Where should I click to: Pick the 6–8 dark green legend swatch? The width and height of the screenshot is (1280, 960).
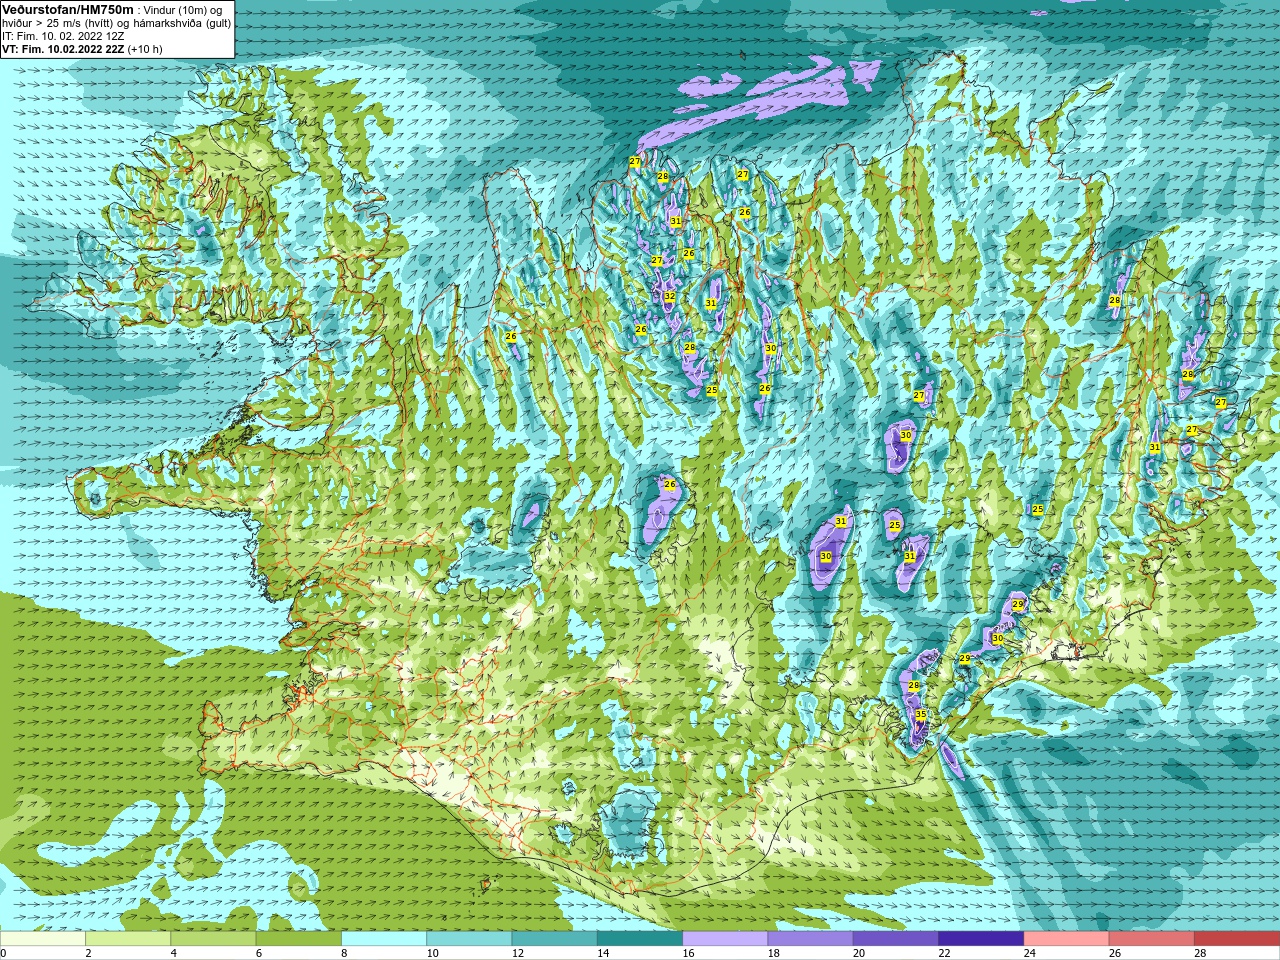point(299,939)
